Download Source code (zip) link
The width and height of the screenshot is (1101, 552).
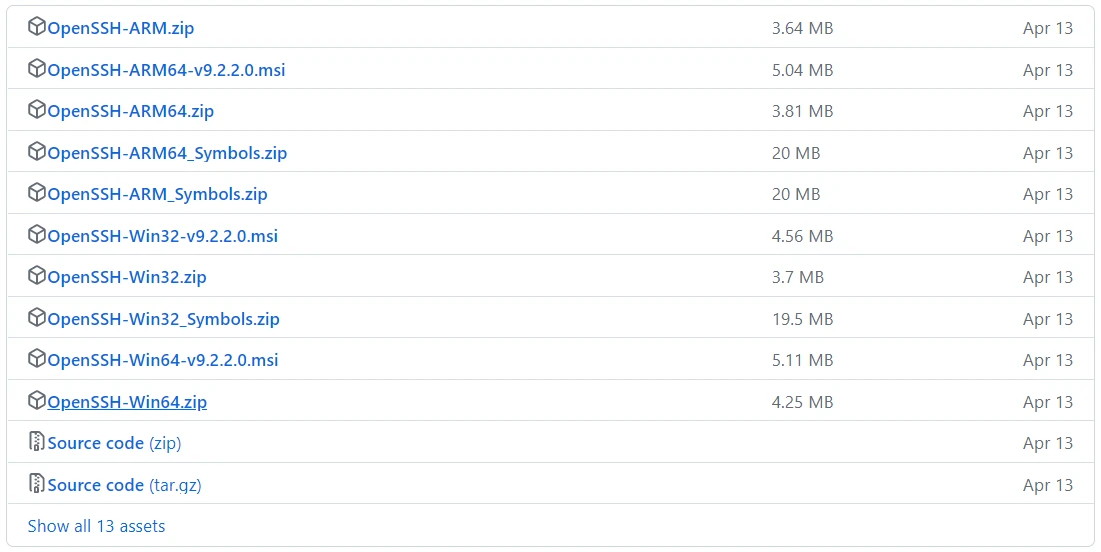coord(114,443)
